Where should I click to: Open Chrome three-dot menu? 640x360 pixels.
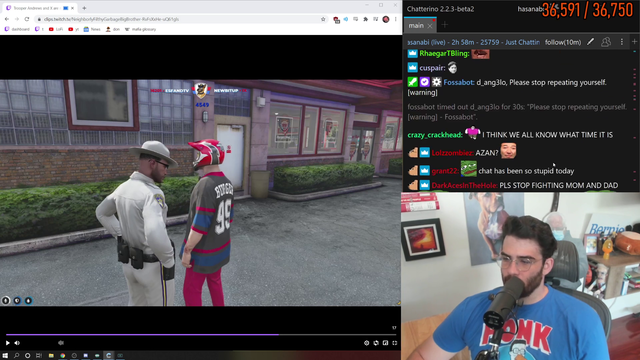396,19
